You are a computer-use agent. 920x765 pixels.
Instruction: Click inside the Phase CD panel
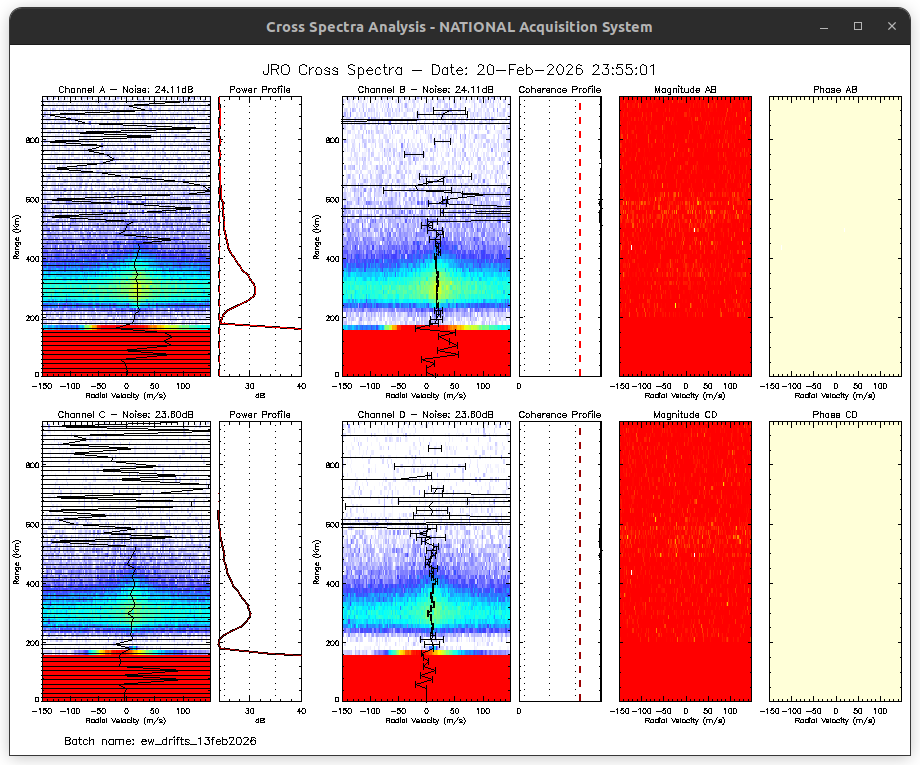[834, 560]
